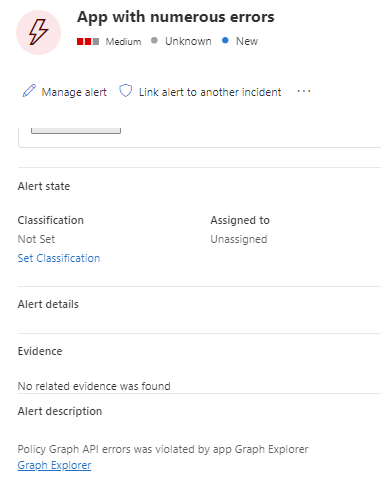Click the Set Classification link
Viewport: 381px width, 486px height.
tap(59, 258)
